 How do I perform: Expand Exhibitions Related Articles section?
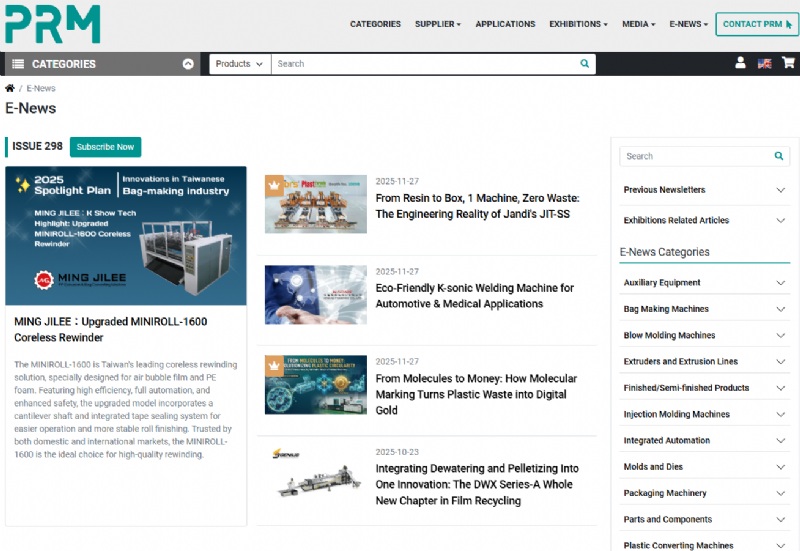click(780, 220)
